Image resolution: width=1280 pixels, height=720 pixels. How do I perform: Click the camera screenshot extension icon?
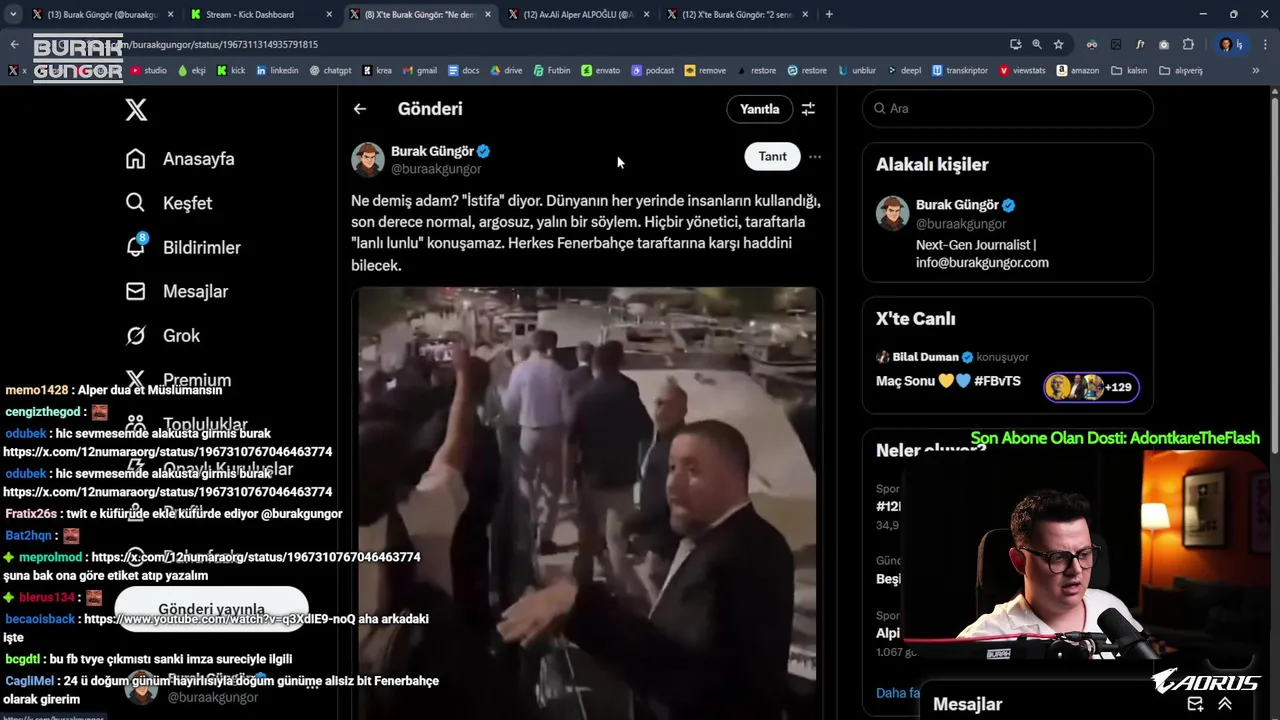pyautogui.click(x=1164, y=44)
